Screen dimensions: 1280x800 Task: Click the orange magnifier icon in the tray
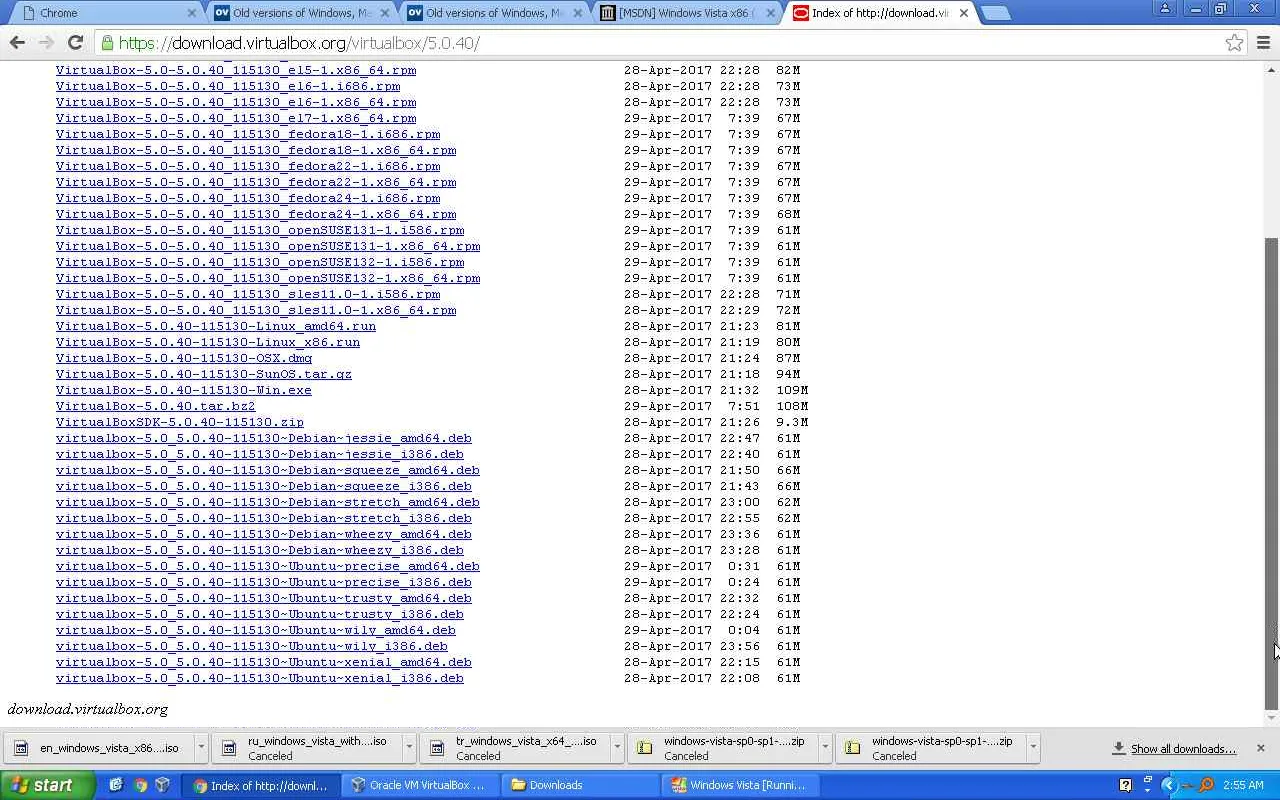coord(1206,785)
